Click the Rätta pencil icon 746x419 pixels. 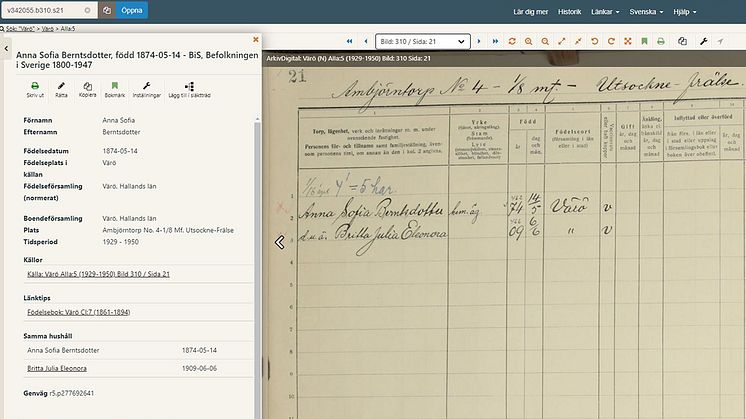coord(60,89)
